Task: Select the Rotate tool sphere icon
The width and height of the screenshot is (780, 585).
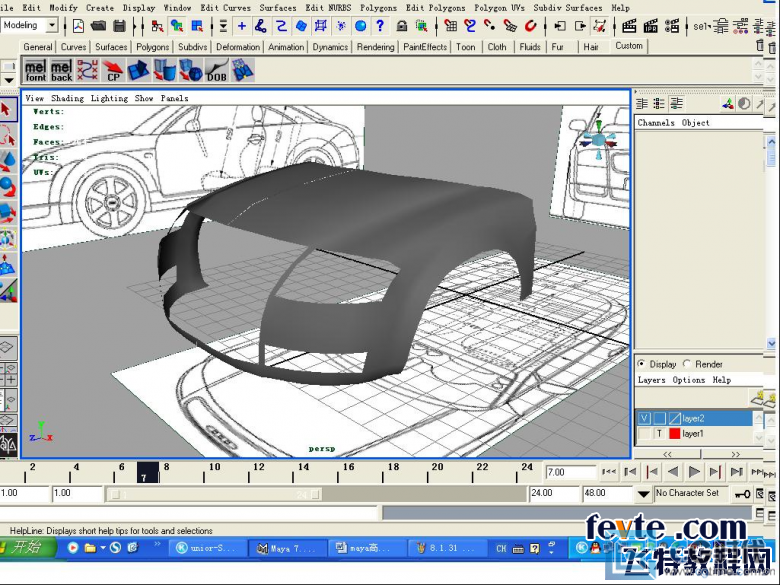Action: click(x=7, y=187)
